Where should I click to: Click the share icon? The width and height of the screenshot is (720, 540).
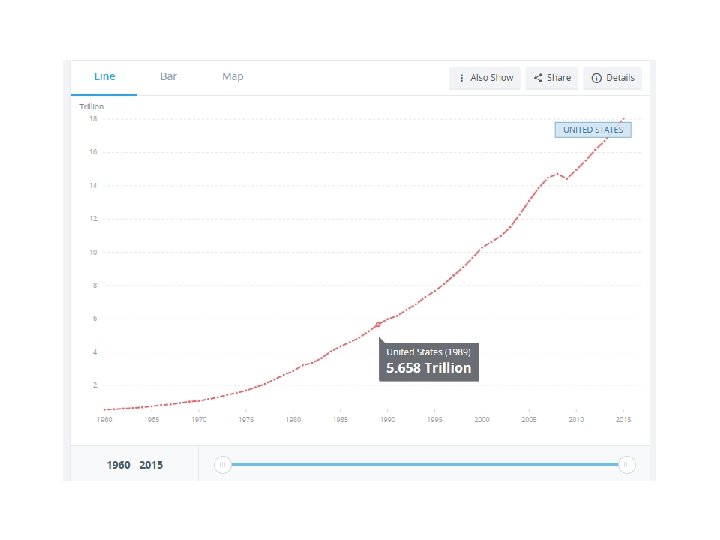(x=538, y=78)
